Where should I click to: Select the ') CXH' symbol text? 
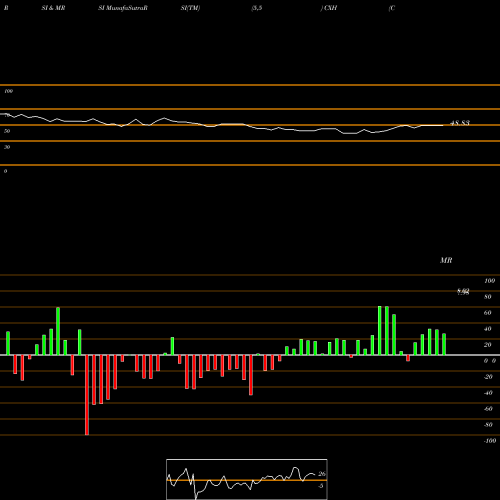point(329,8)
